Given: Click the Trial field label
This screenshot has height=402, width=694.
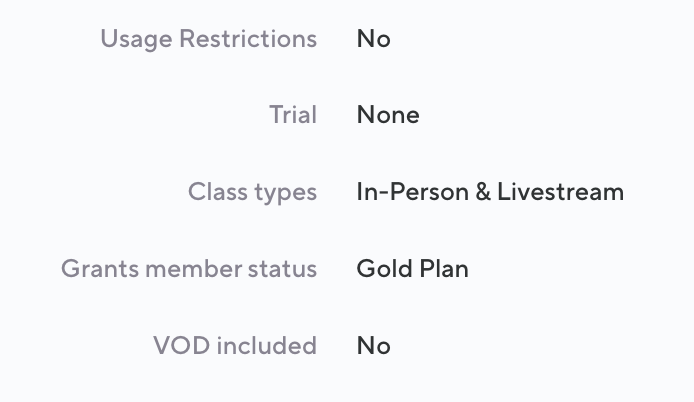Looking at the screenshot, I should pos(292,115).
